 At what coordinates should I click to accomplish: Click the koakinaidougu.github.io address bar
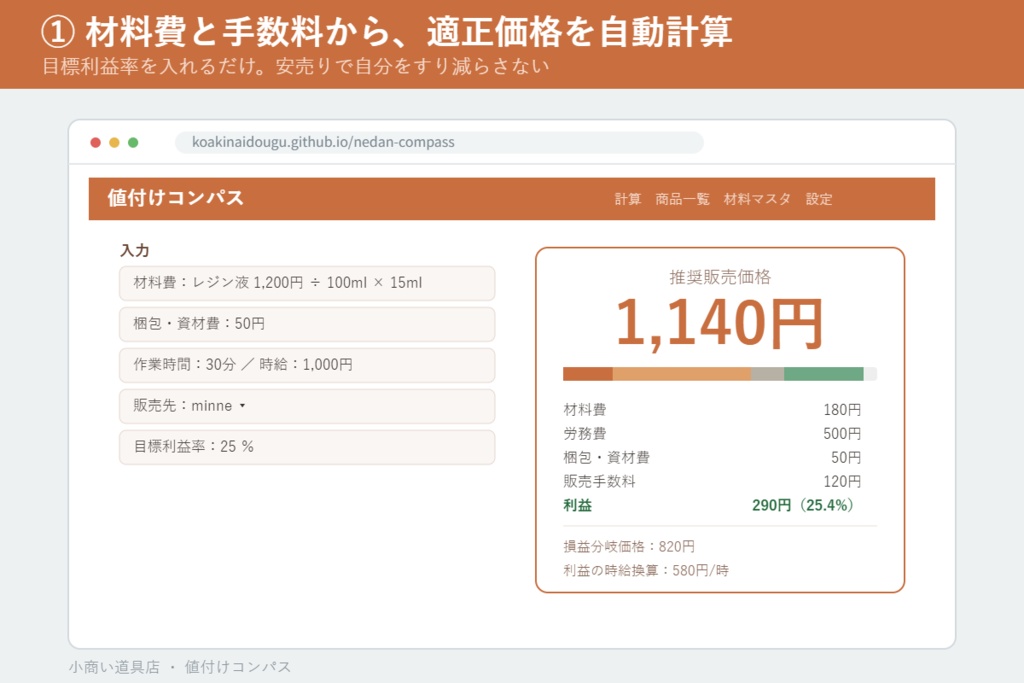tap(440, 142)
